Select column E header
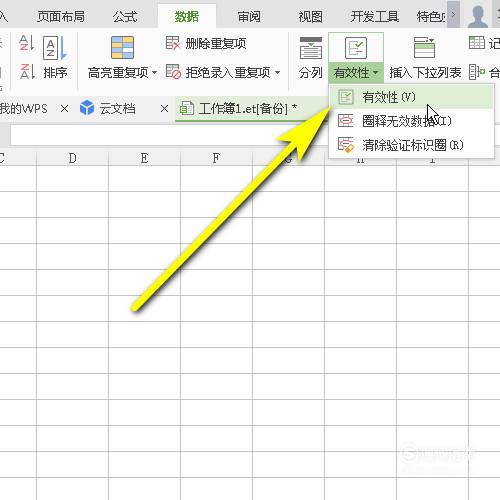Image resolution: width=500 pixels, height=500 pixels. (x=144, y=158)
